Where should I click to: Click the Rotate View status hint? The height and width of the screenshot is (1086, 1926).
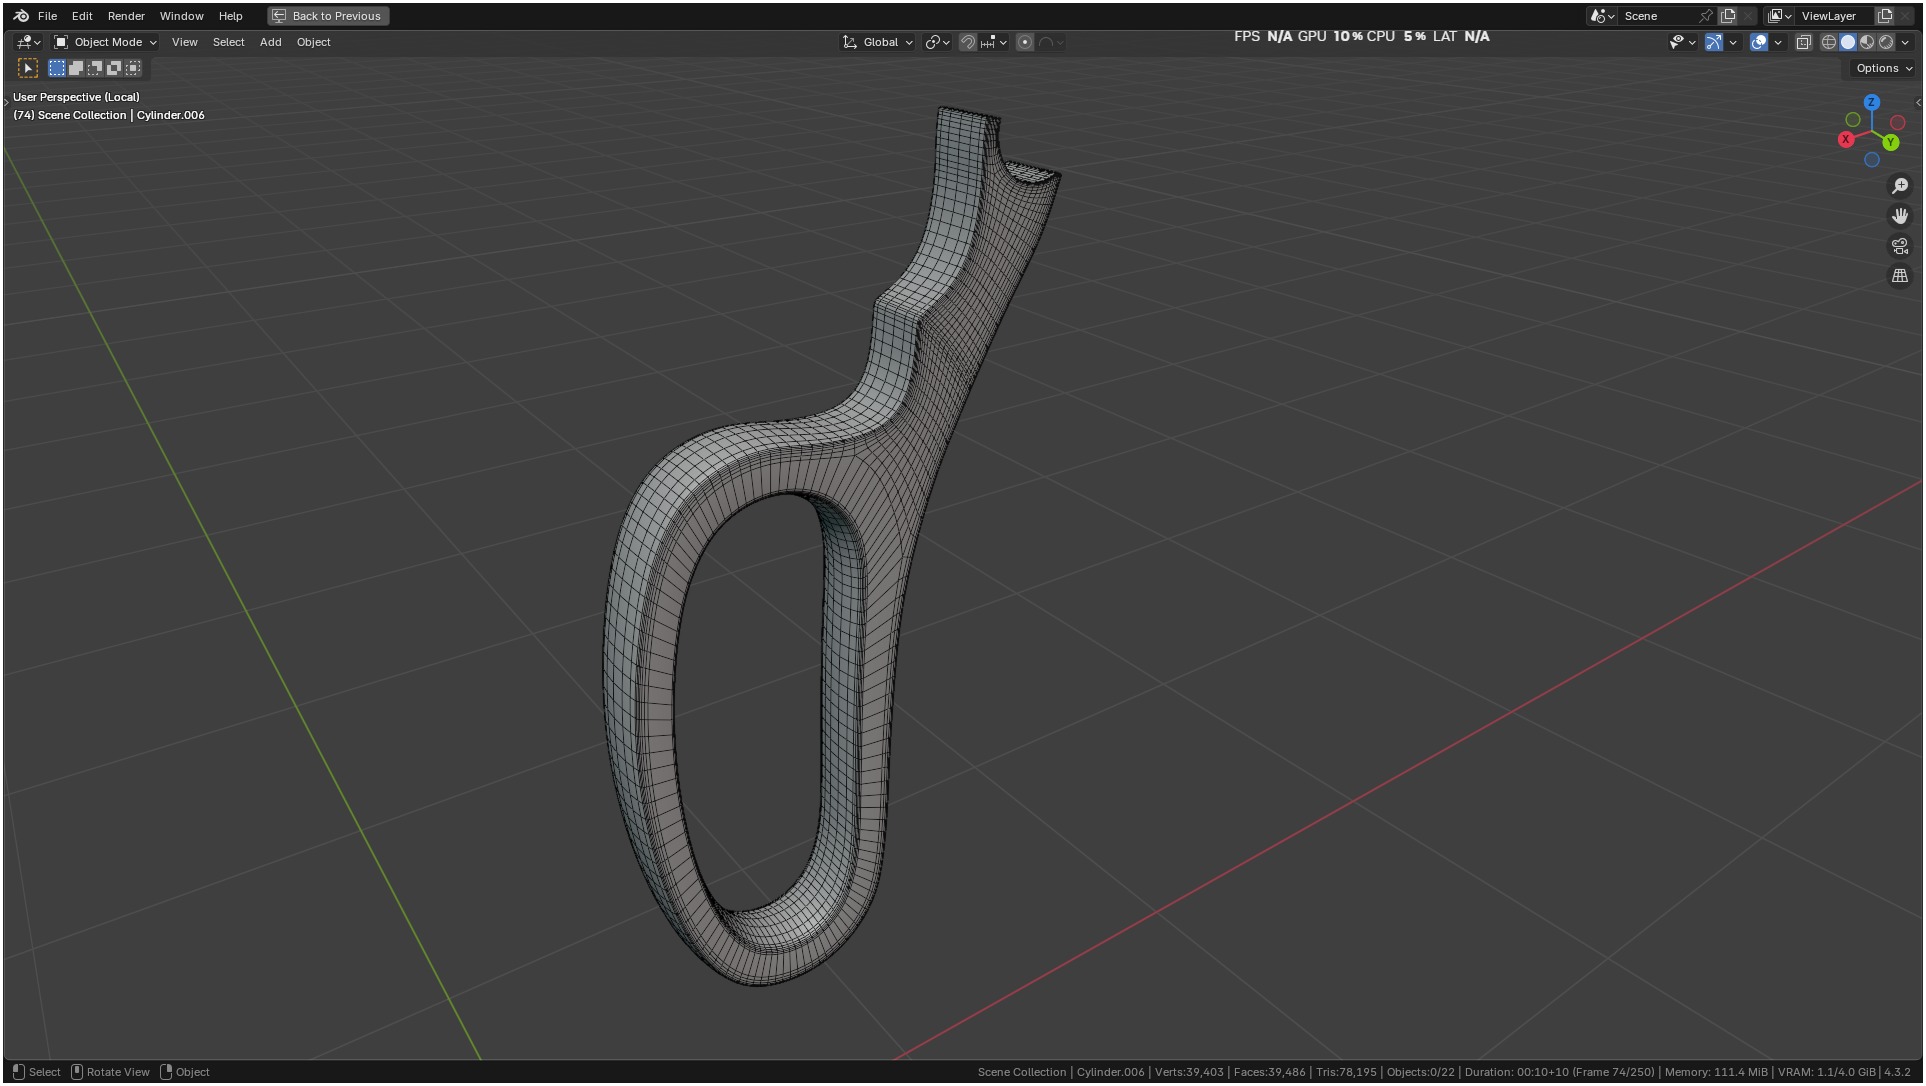[110, 1072]
